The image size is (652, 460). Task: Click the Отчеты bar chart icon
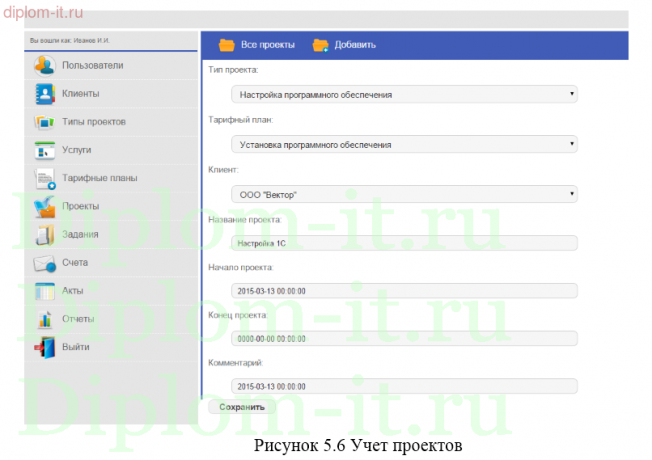coord(45,319)
